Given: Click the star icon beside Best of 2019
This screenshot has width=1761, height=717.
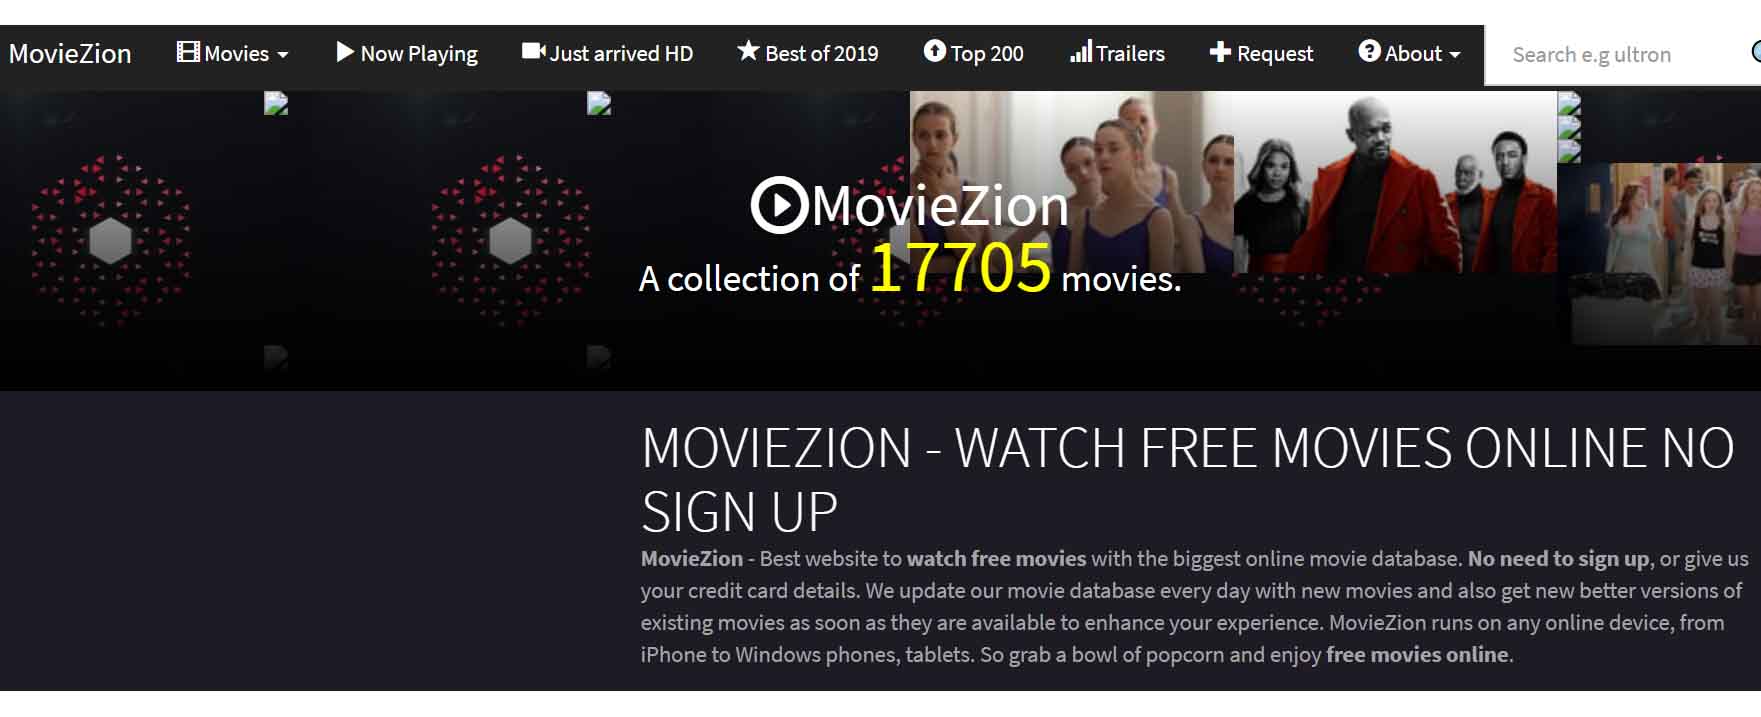Looking at the screenshot, I should point(748,51).
